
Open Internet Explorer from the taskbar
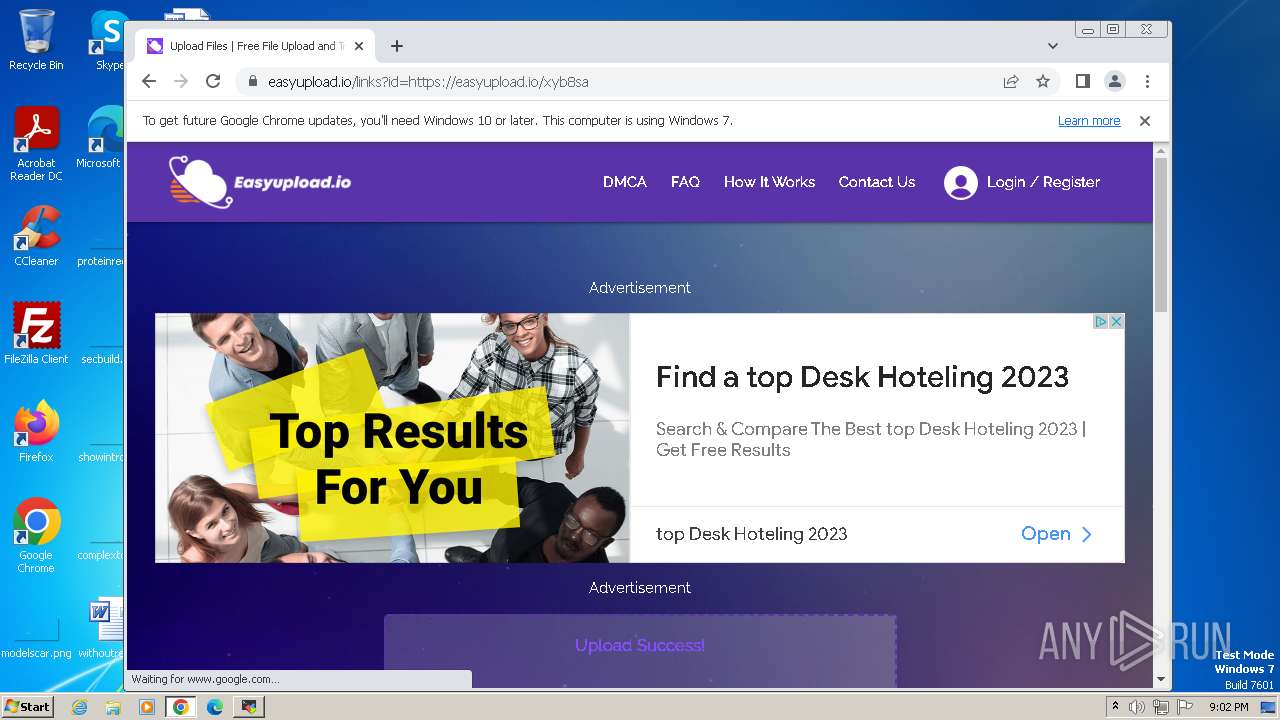(79, 707)
